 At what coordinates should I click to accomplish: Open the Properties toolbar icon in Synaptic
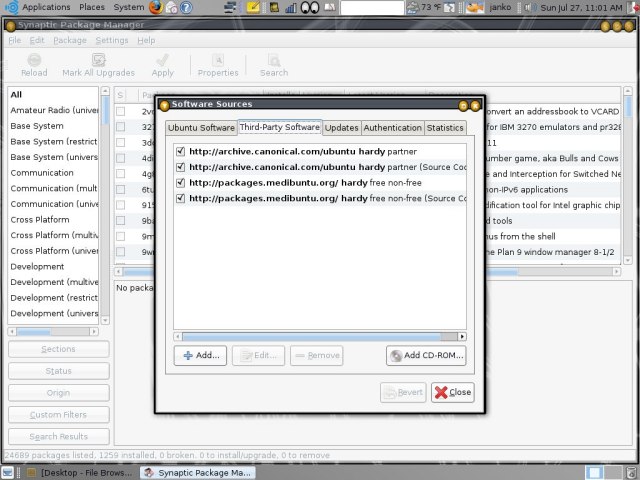pos(218,60)
